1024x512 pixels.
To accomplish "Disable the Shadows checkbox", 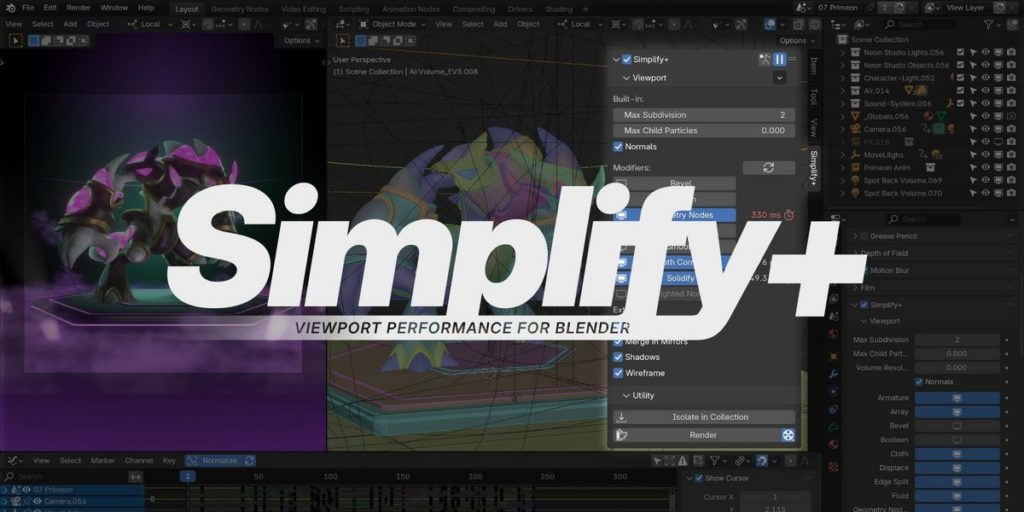I will pyautogui.click(x=618, y=357).
